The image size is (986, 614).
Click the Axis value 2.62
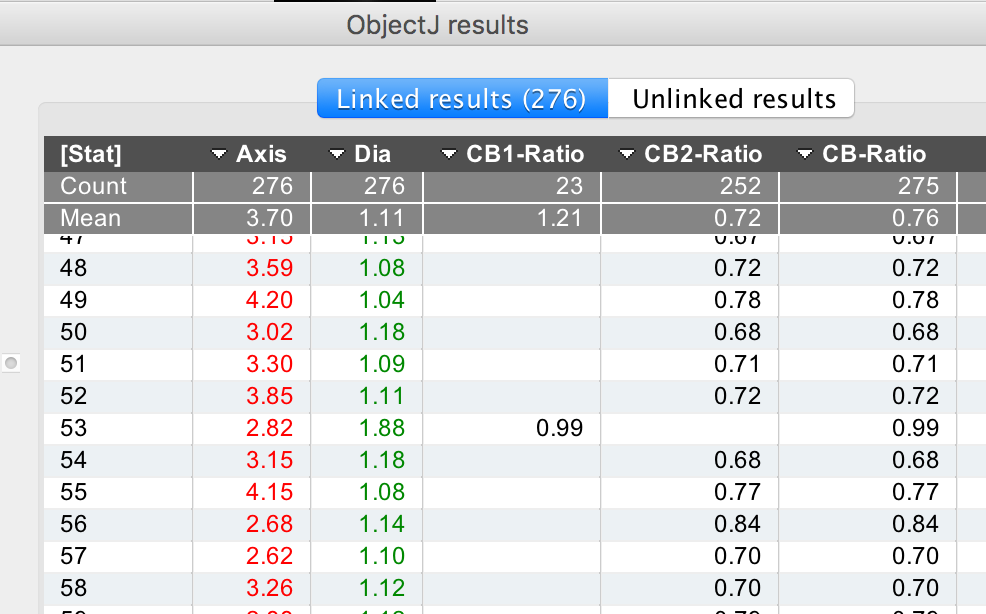tap(269, 557)
